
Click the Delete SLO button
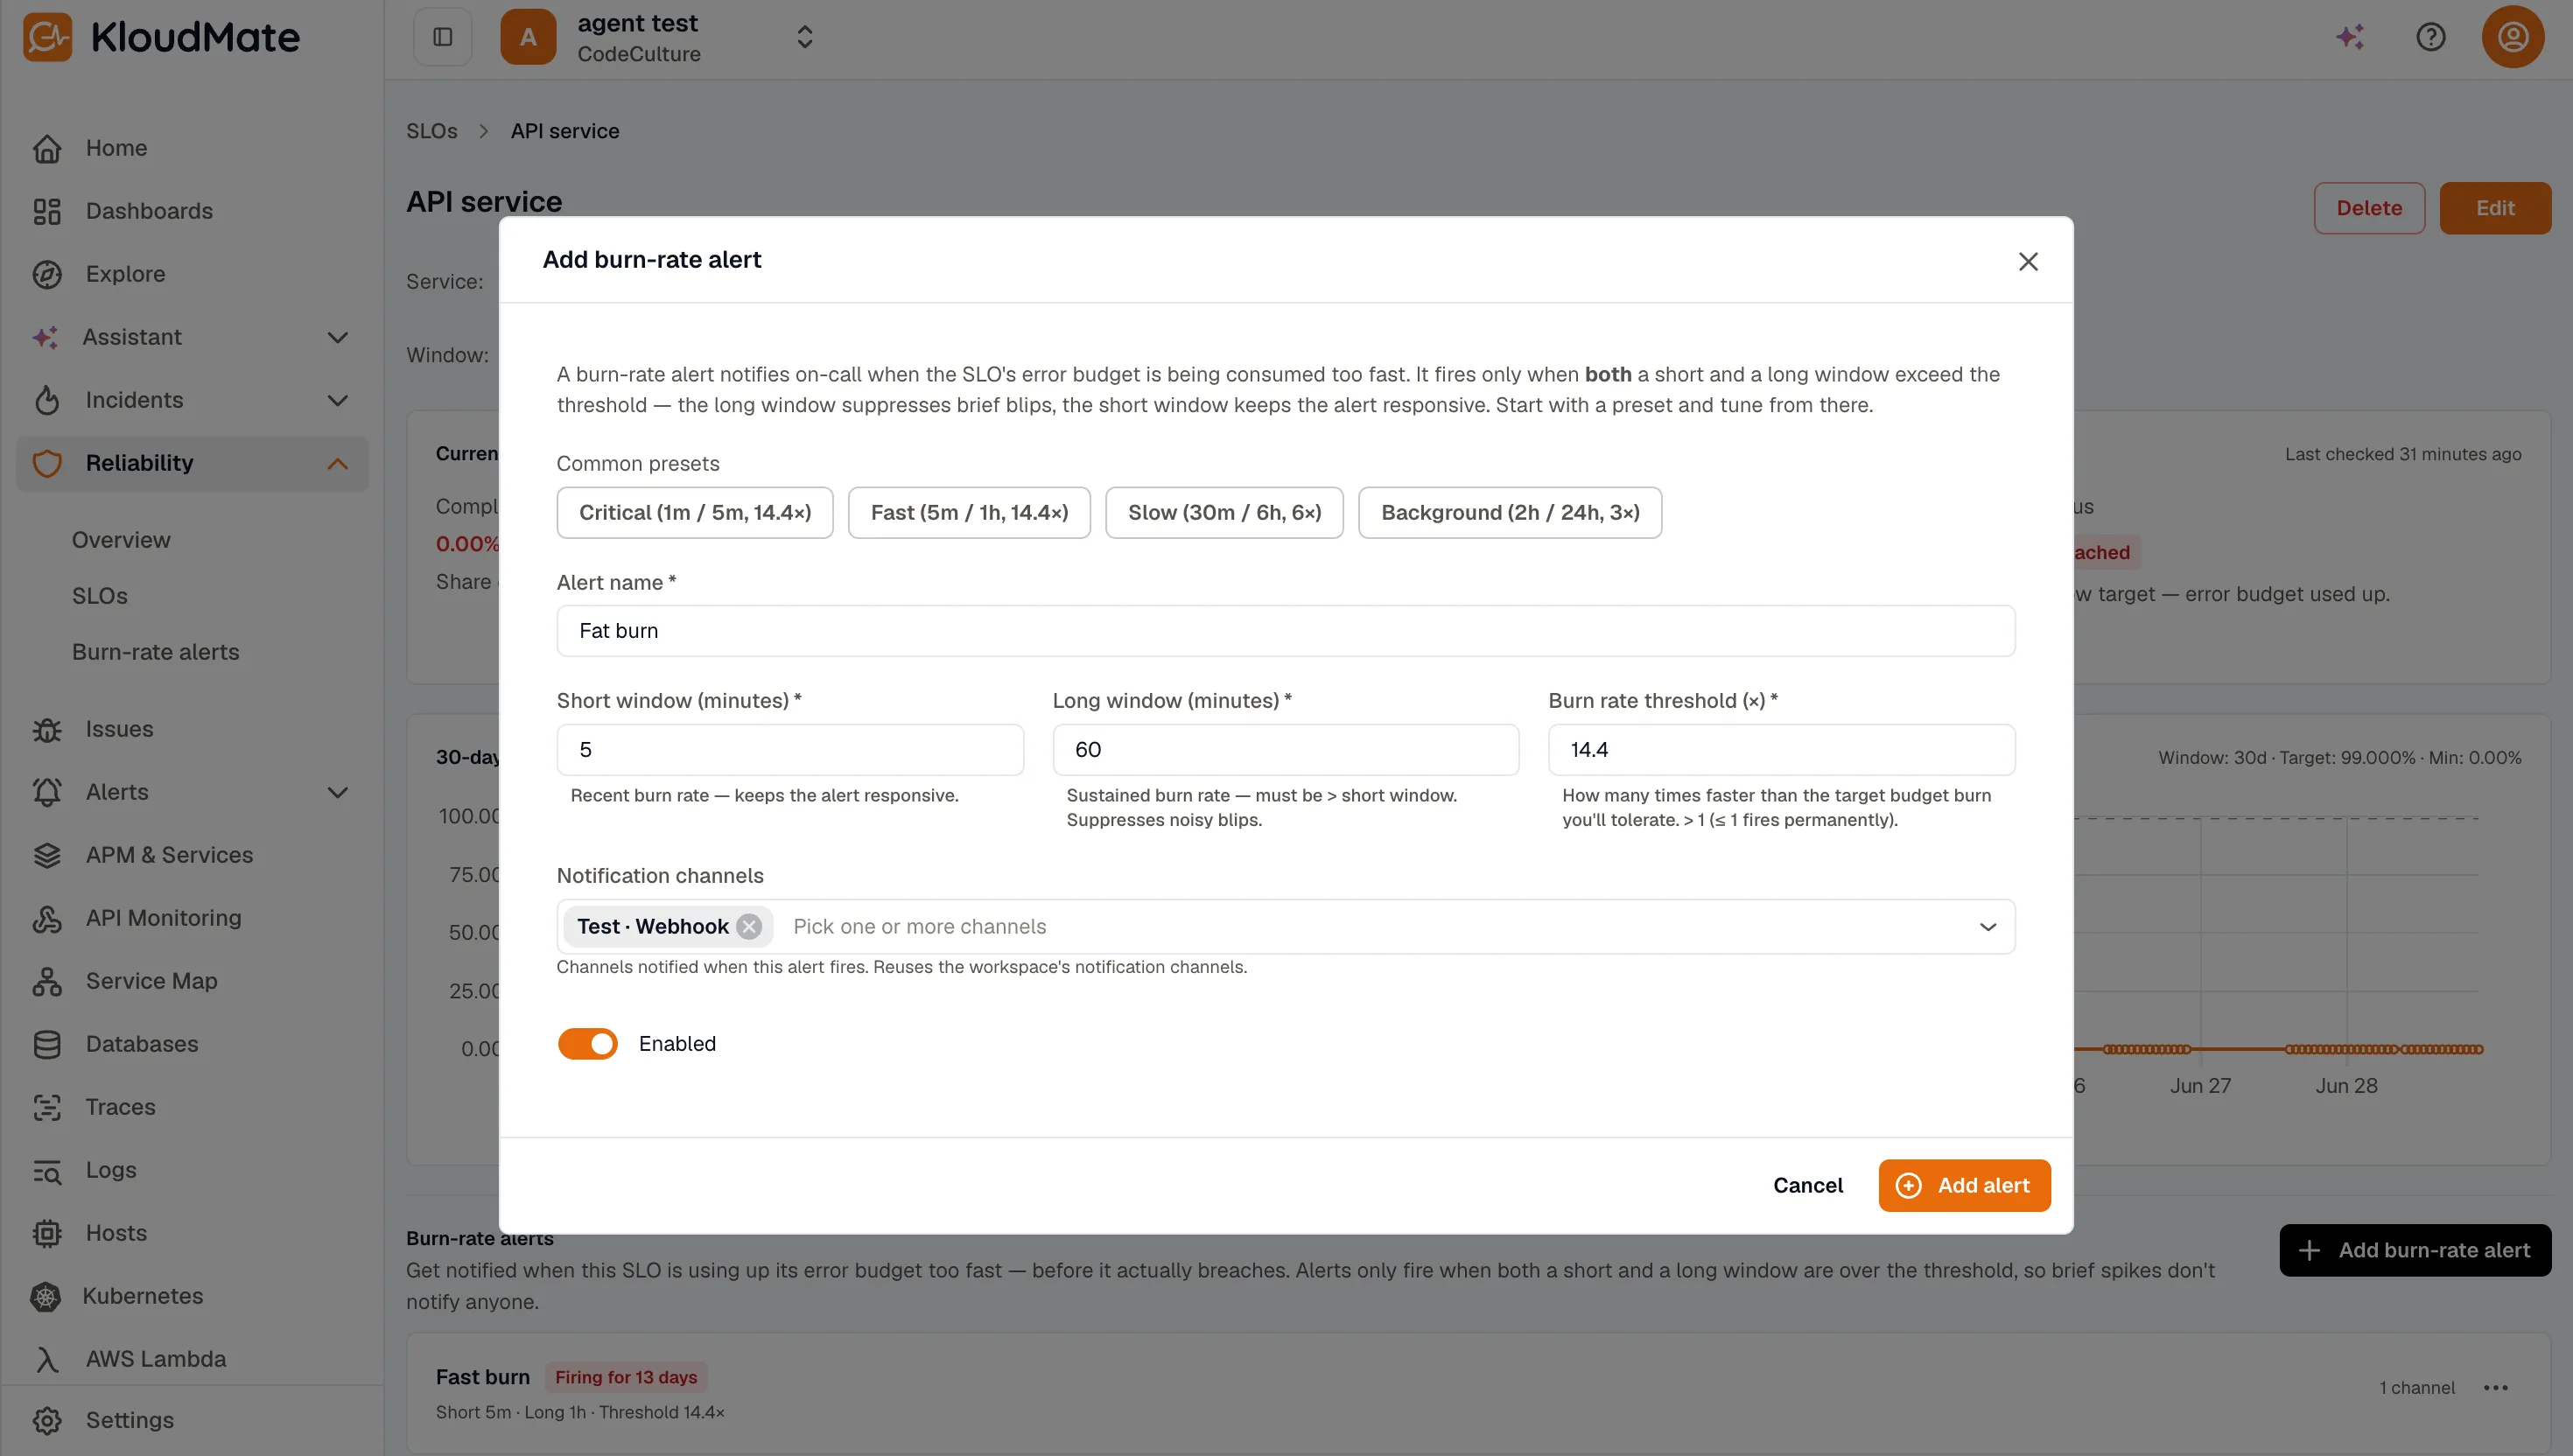2369,208
